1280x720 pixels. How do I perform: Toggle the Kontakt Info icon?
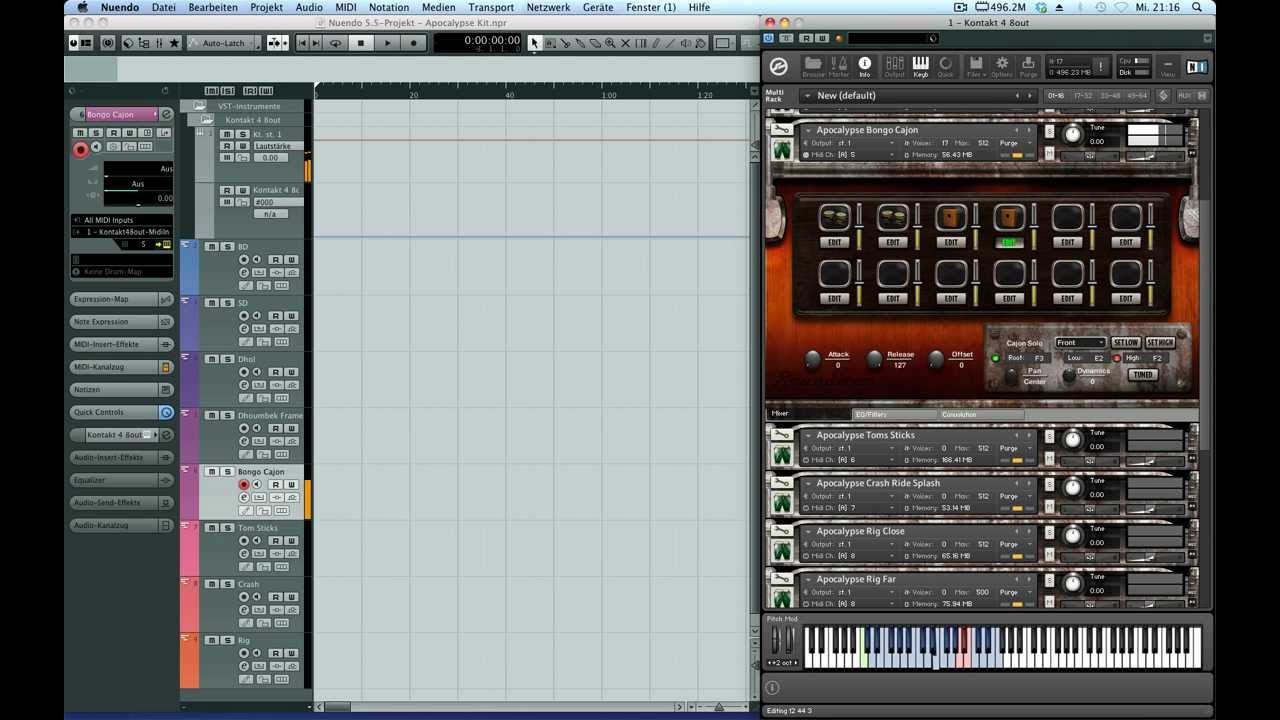coord(865,66)
